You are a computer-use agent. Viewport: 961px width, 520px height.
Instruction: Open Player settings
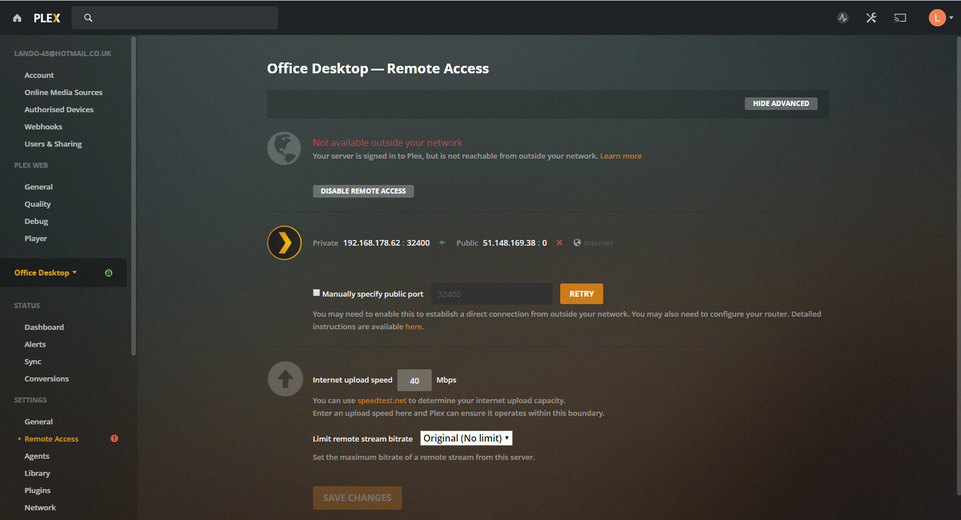click(x=36, y=238)
